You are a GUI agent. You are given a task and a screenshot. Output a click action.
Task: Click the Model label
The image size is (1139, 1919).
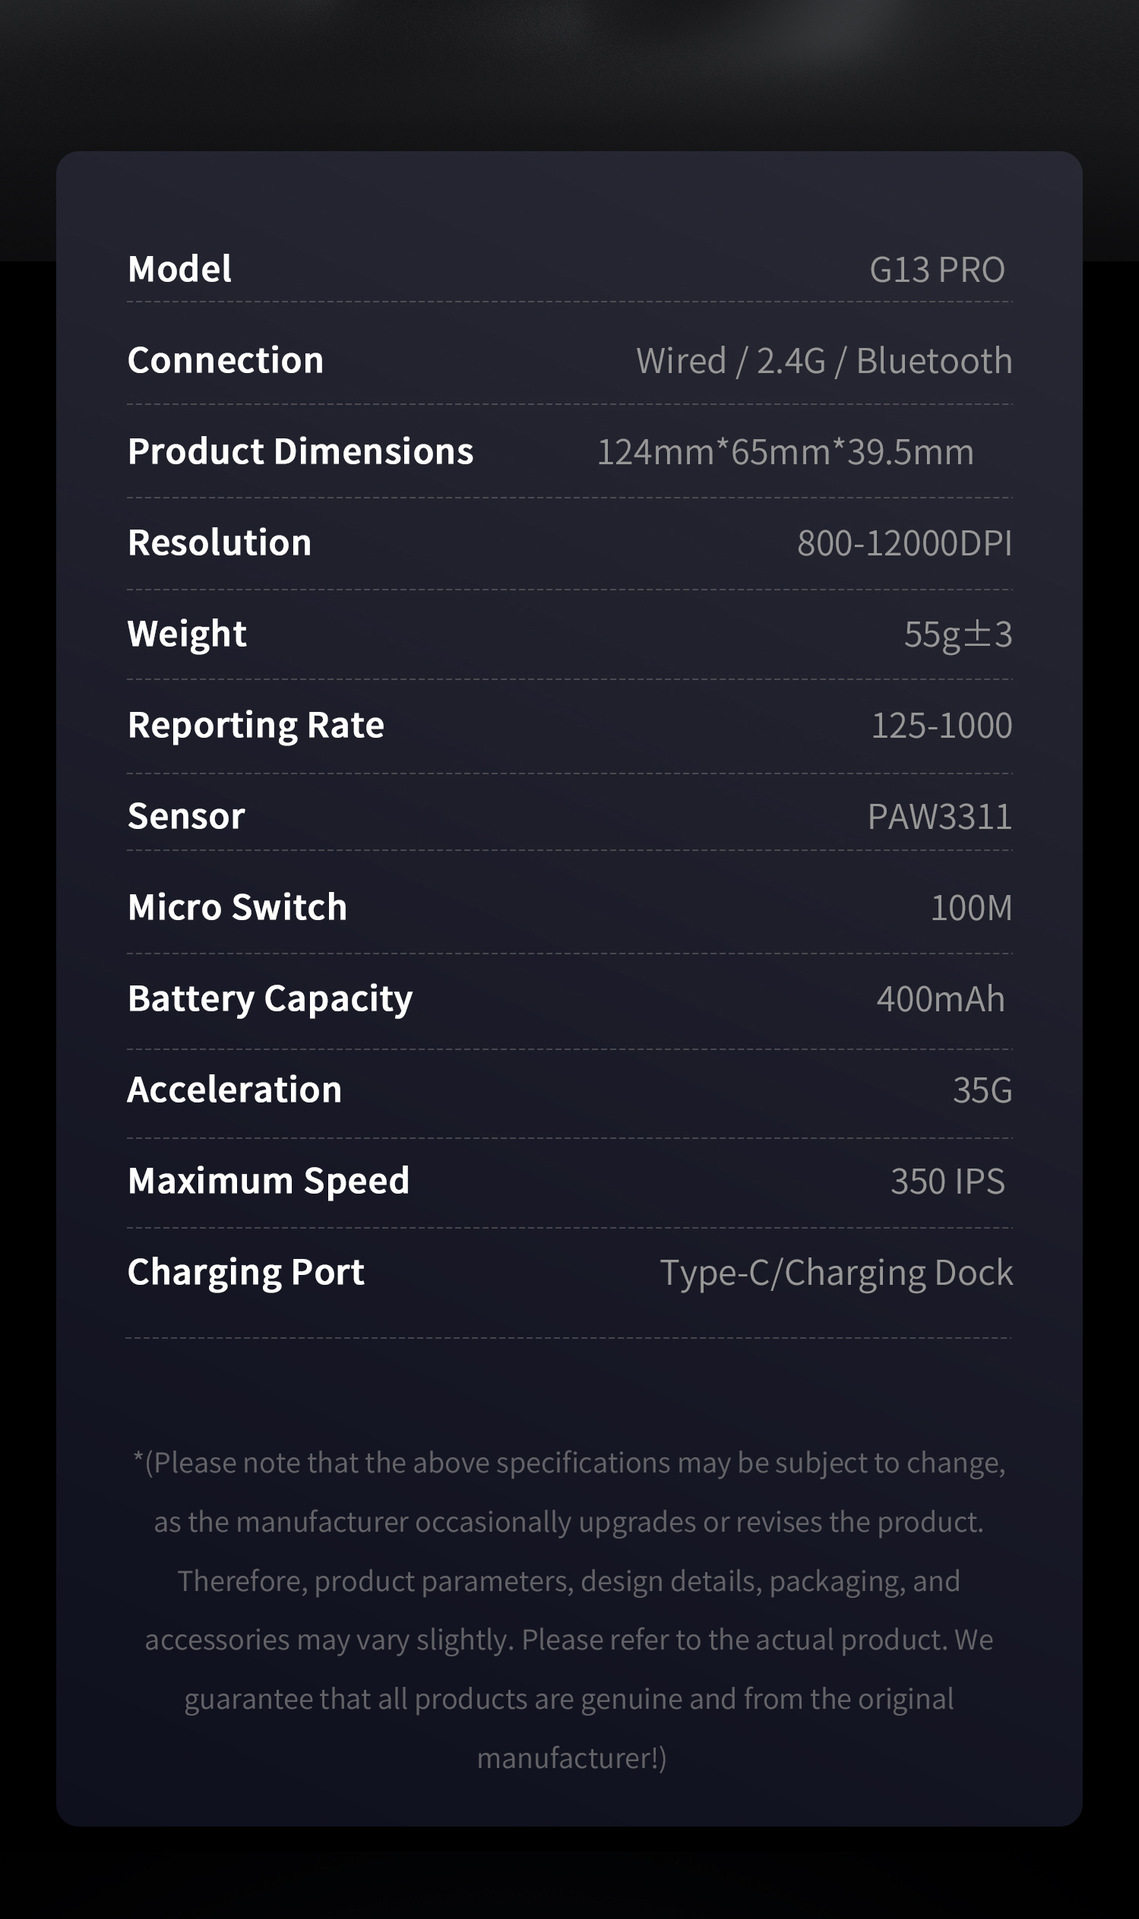click(x=180, y=269)
